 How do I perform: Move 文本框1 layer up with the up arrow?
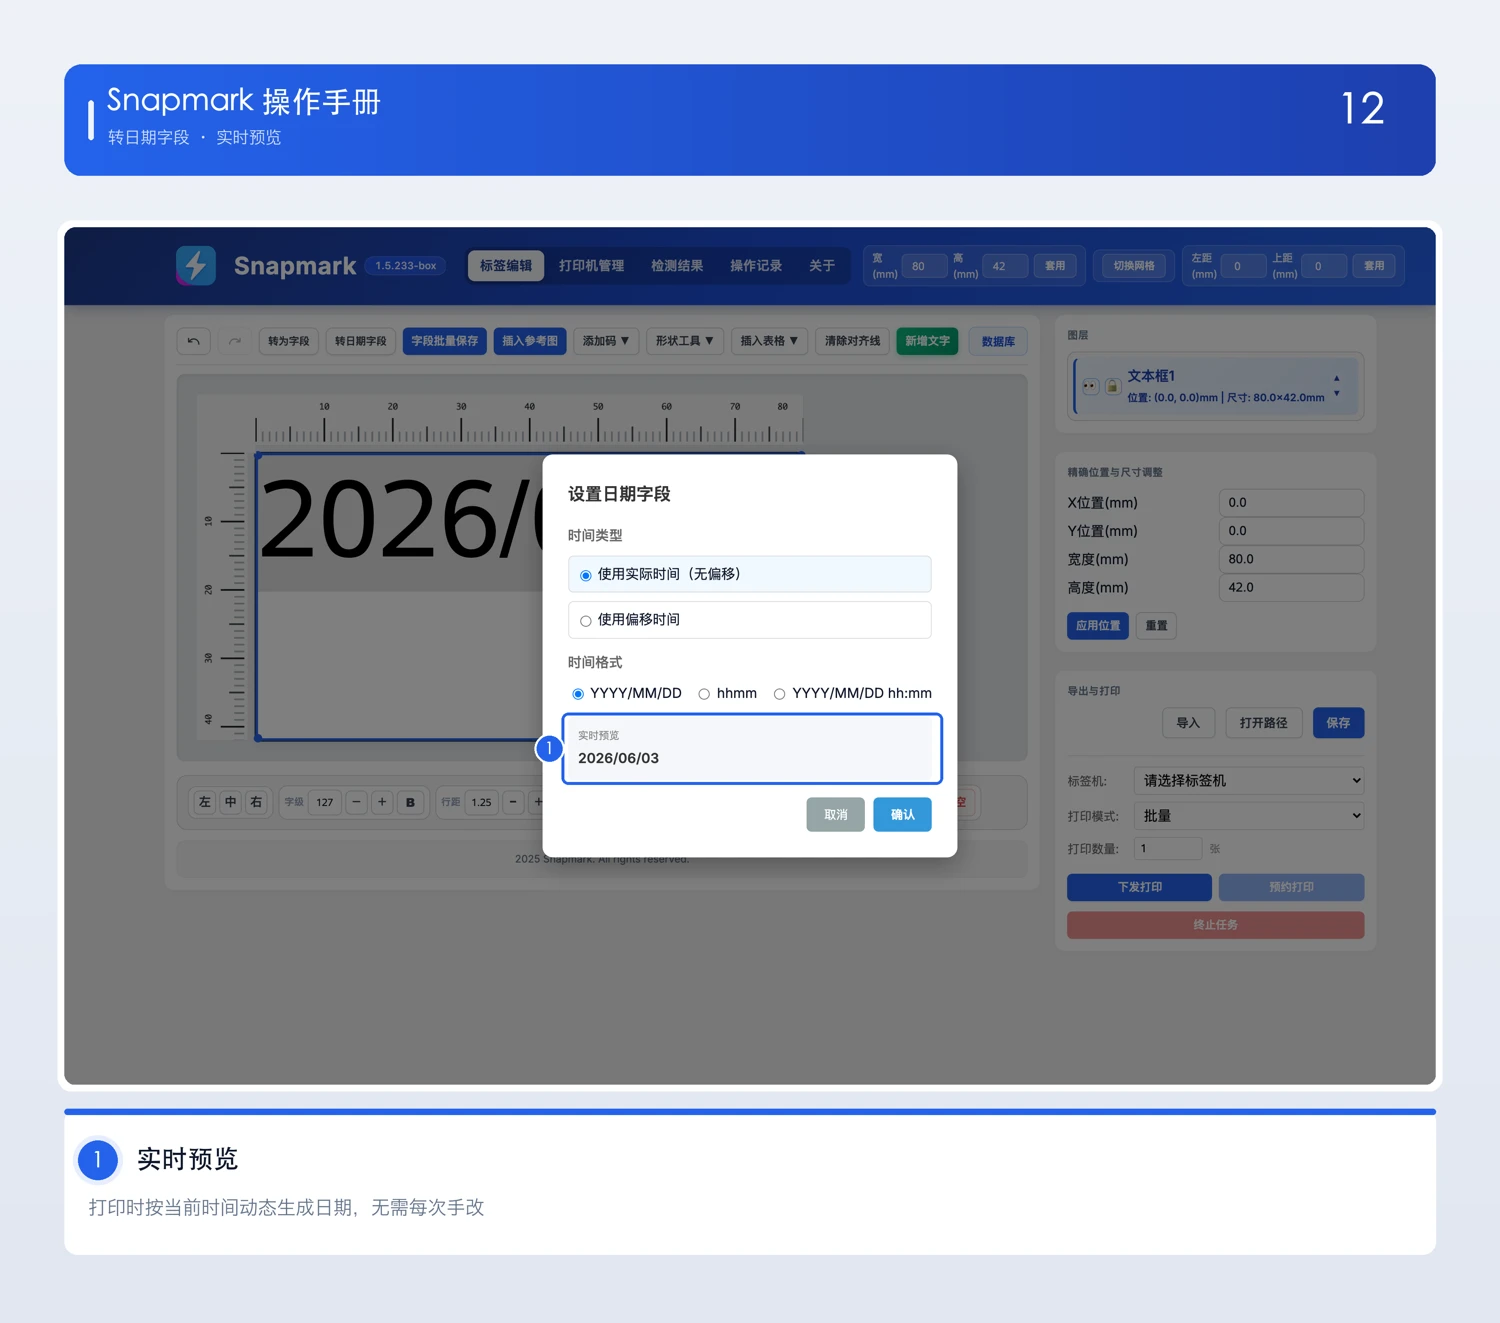pyautogui.click(x=1337, y=378)
